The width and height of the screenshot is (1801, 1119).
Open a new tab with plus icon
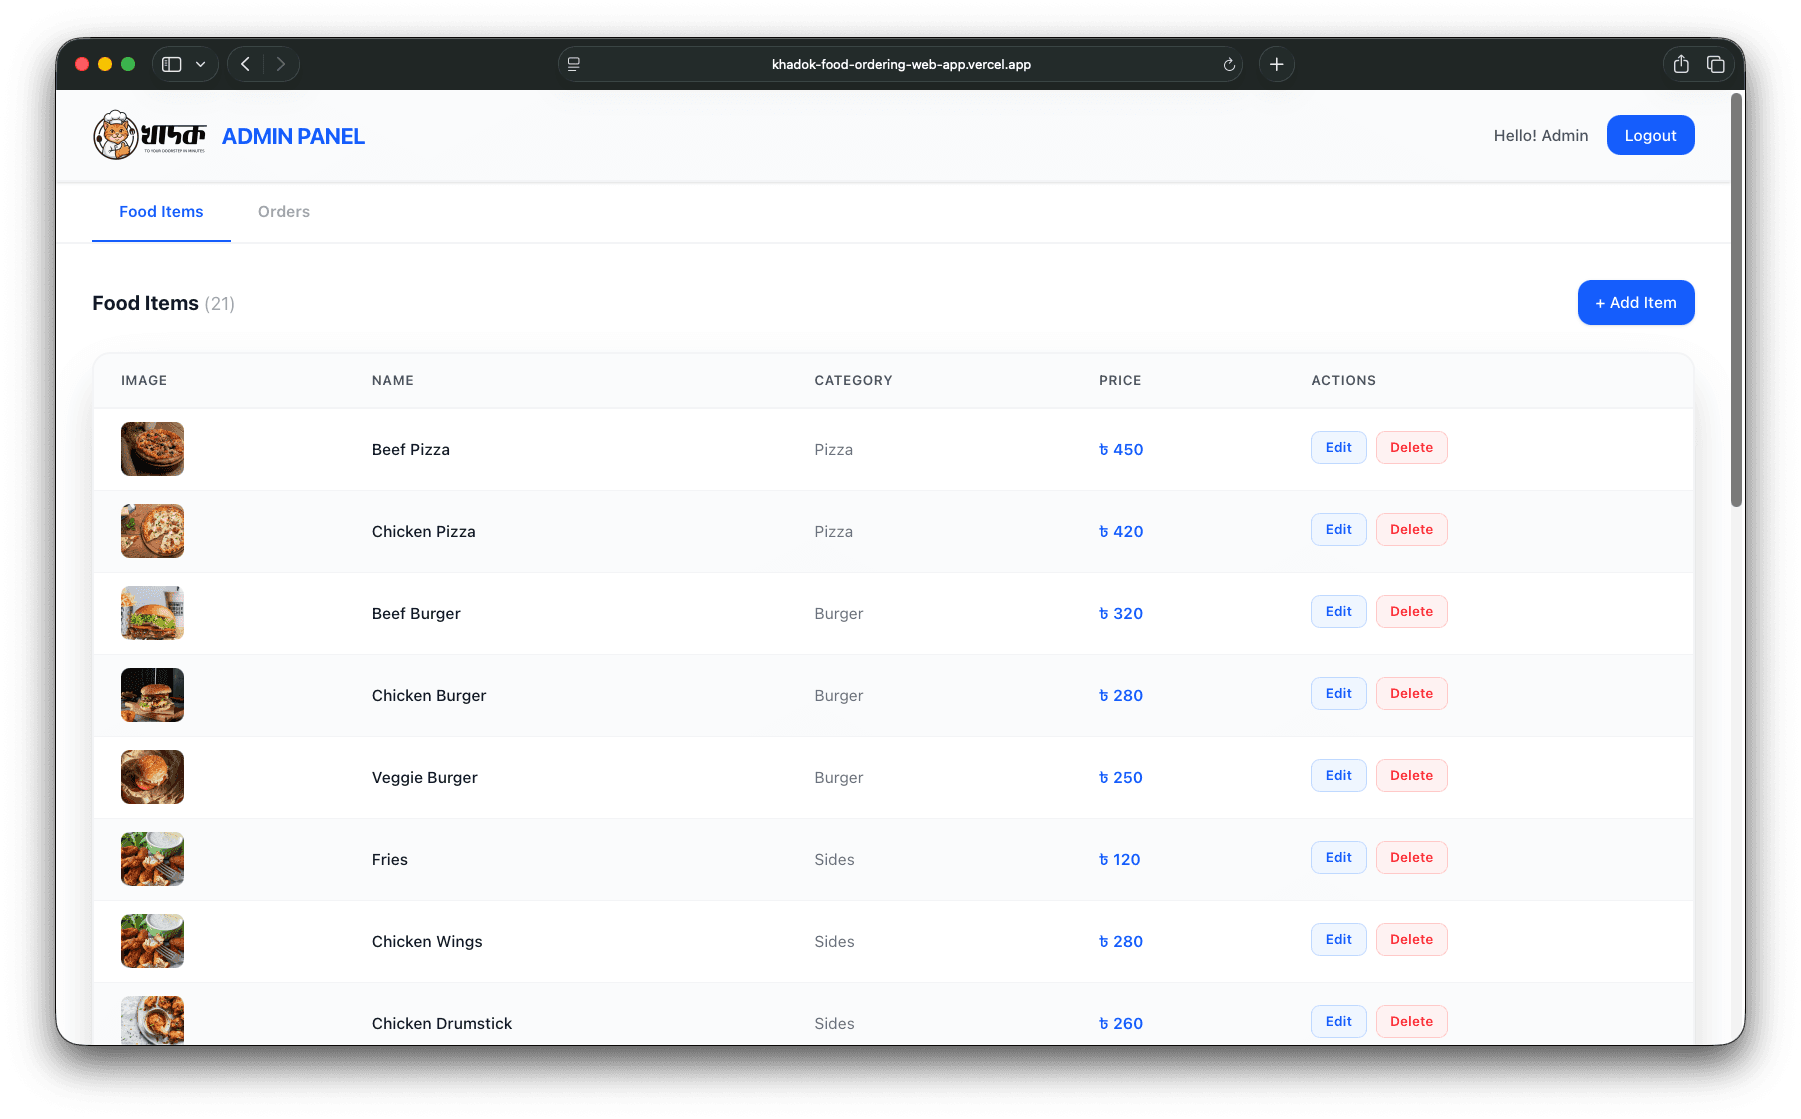pyautogui.click(x=1277, y=64)
